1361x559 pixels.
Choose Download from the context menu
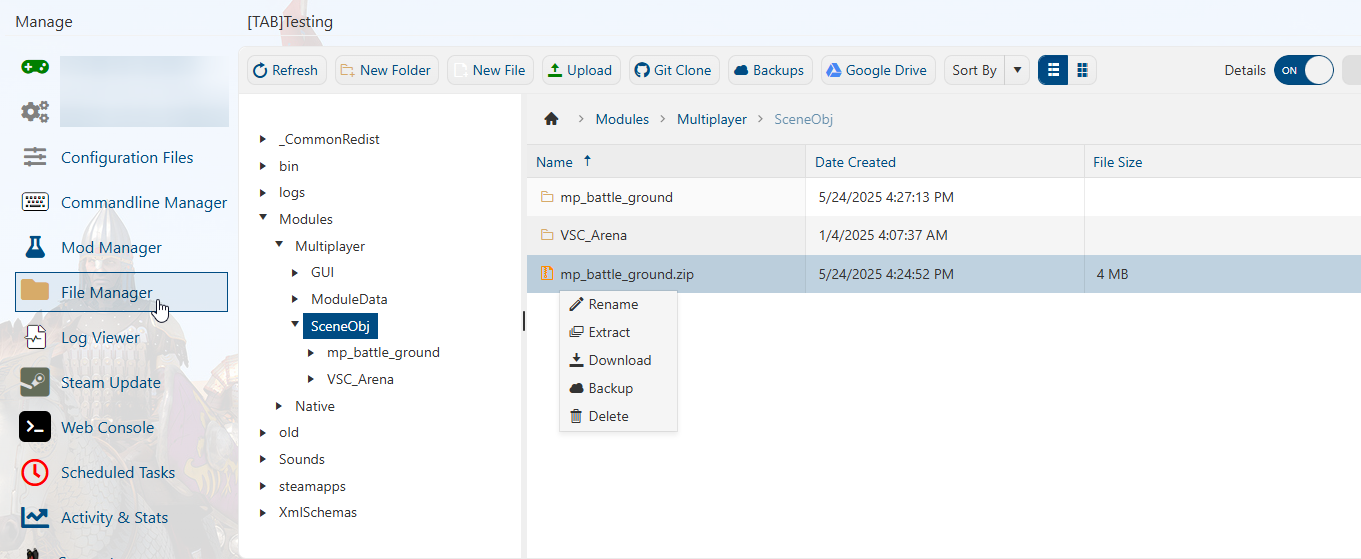click(x=618, y=360)
